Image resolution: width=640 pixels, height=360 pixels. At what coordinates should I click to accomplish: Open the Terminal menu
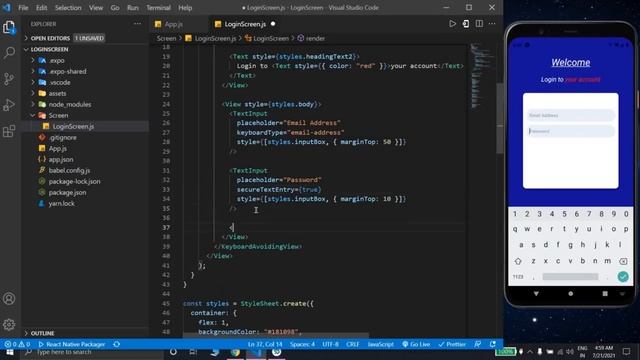pyautogui.click(x=158, y=7)
